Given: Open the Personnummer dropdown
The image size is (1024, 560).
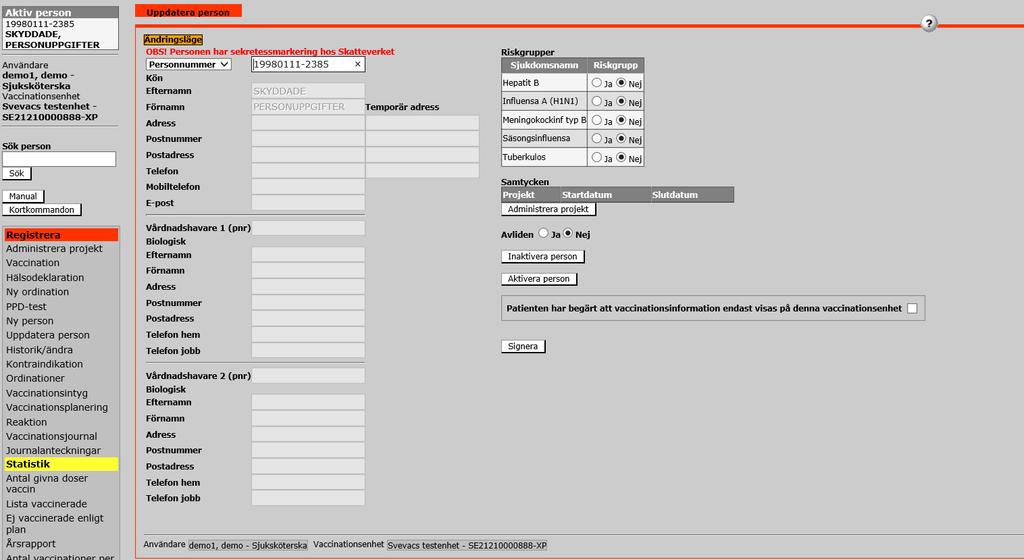Looking at the screenshot, I should click(188, 64).
